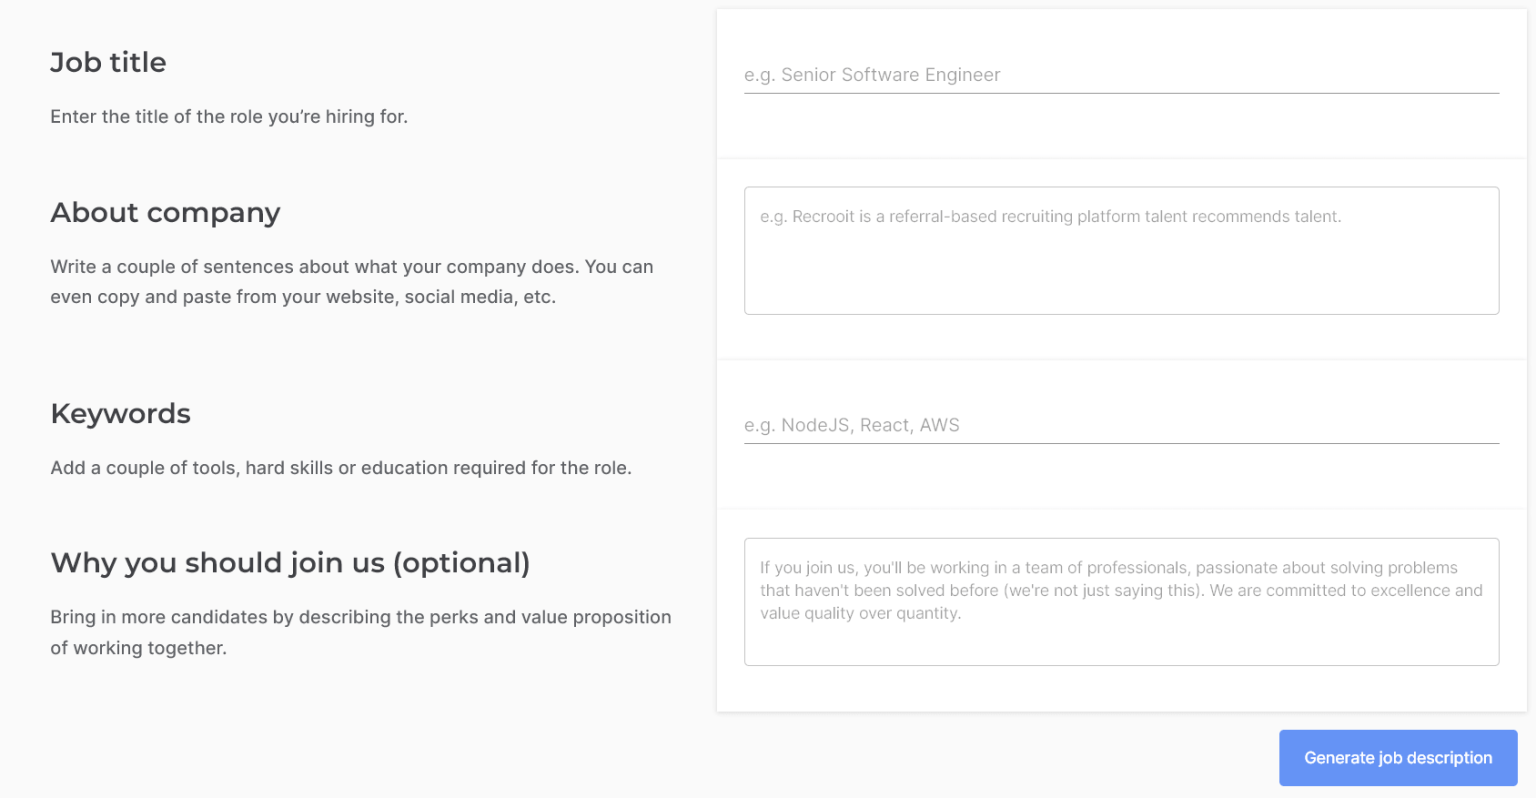Select the Keywords input field

click(x=1120, y=425)
